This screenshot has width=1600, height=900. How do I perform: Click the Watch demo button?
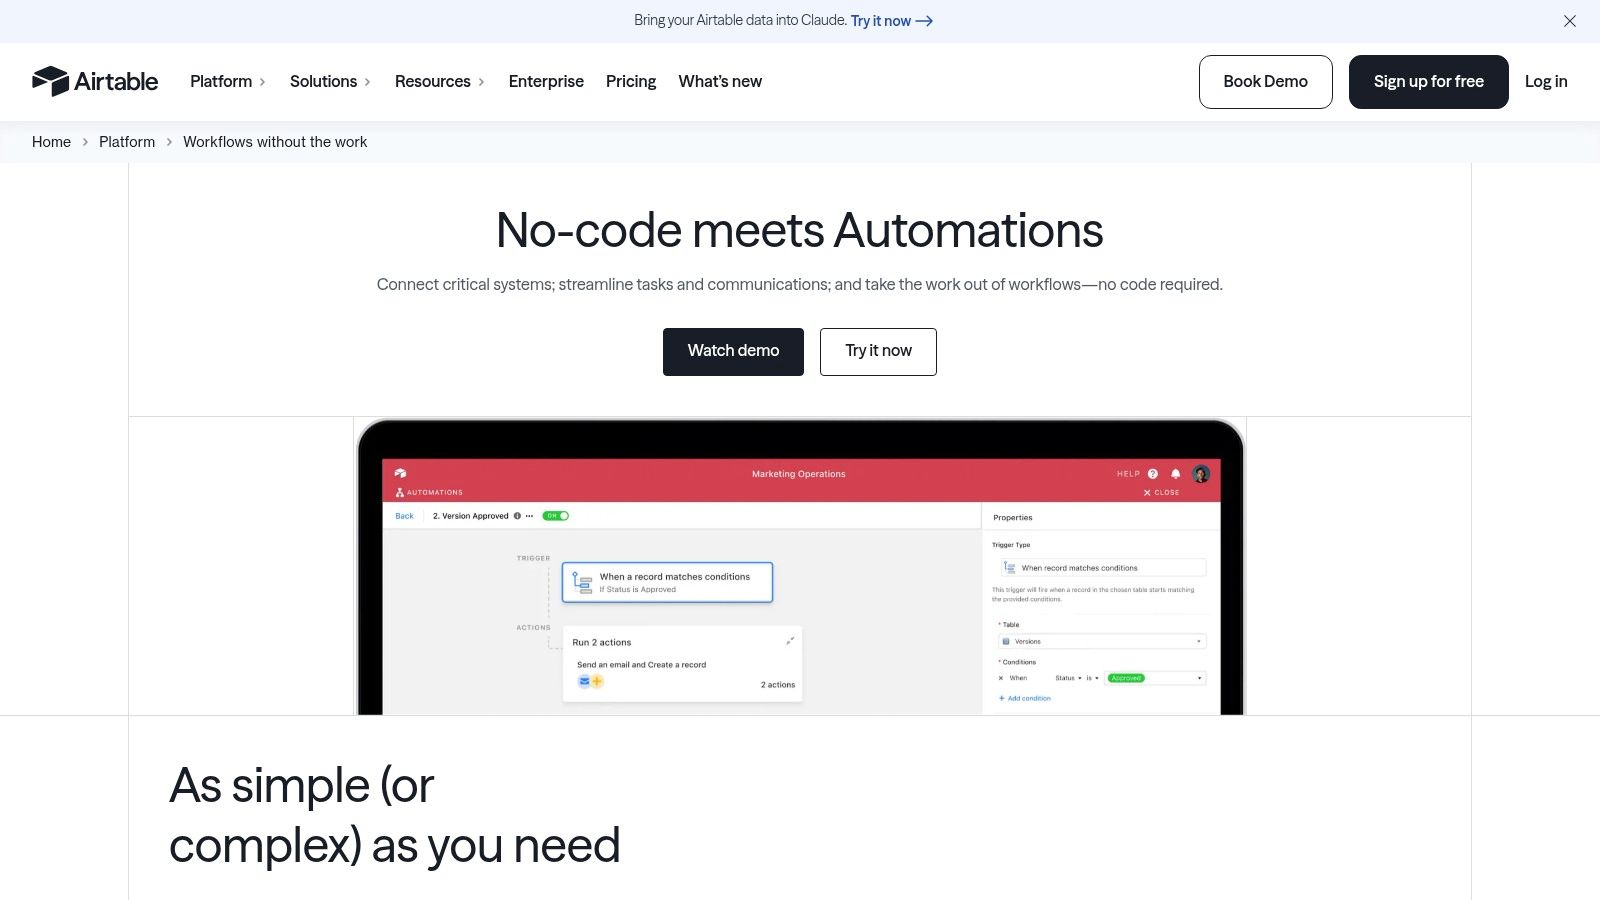tap(733, 351)
